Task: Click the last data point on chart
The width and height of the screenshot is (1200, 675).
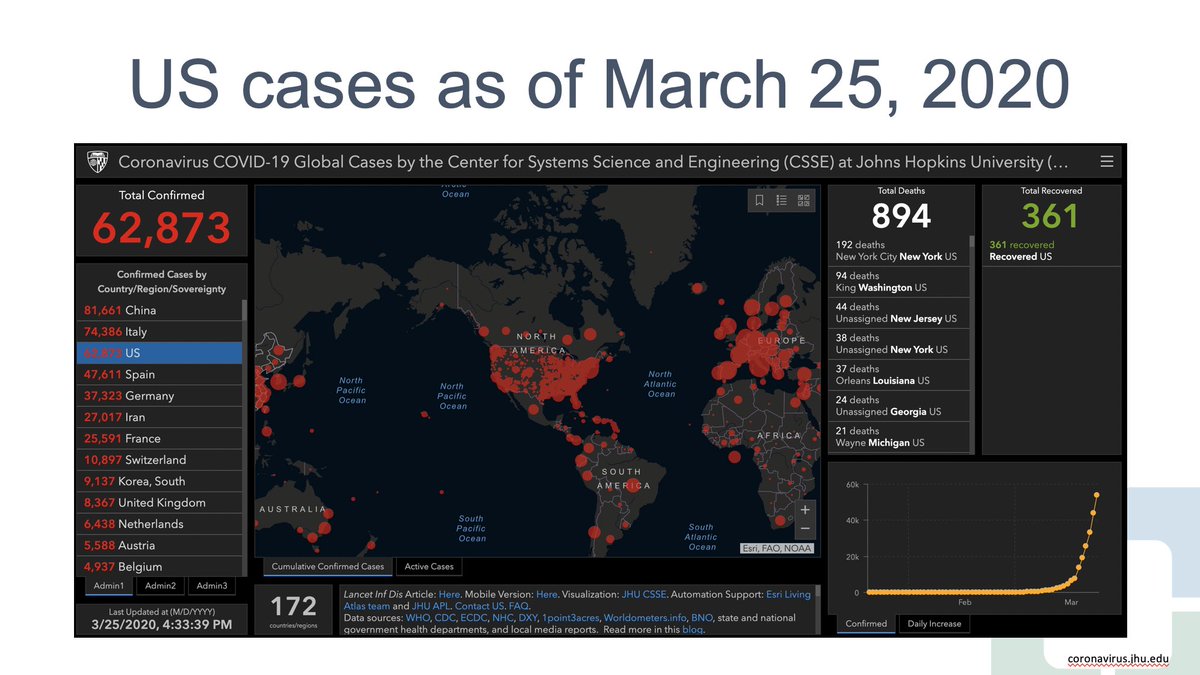Action: point(1097,494)
